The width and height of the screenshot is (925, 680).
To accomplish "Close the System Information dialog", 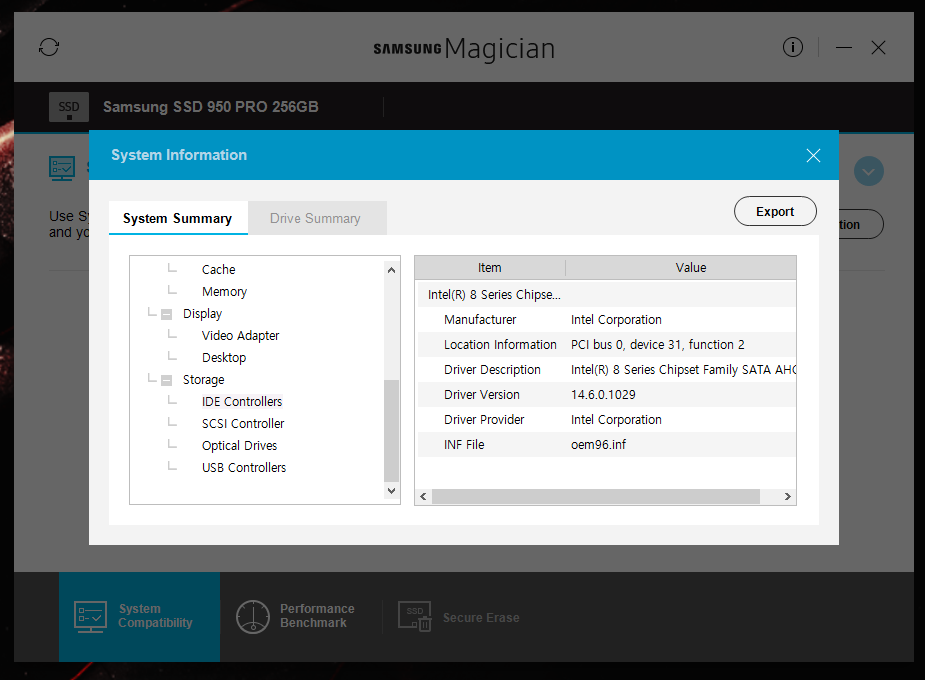I will click(813, 155).
